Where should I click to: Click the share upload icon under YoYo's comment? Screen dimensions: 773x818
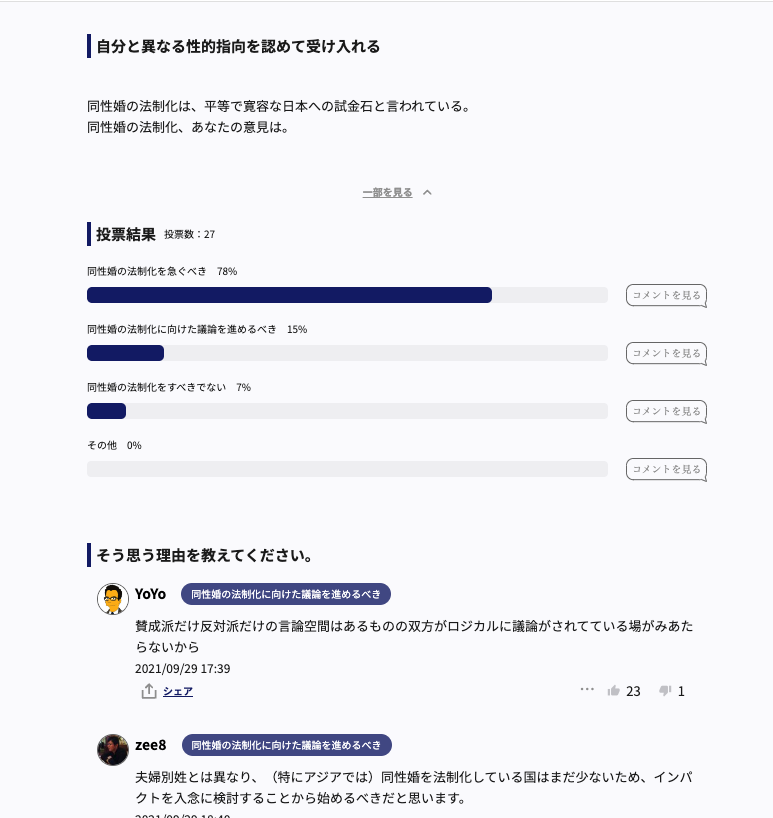(149, 691)
